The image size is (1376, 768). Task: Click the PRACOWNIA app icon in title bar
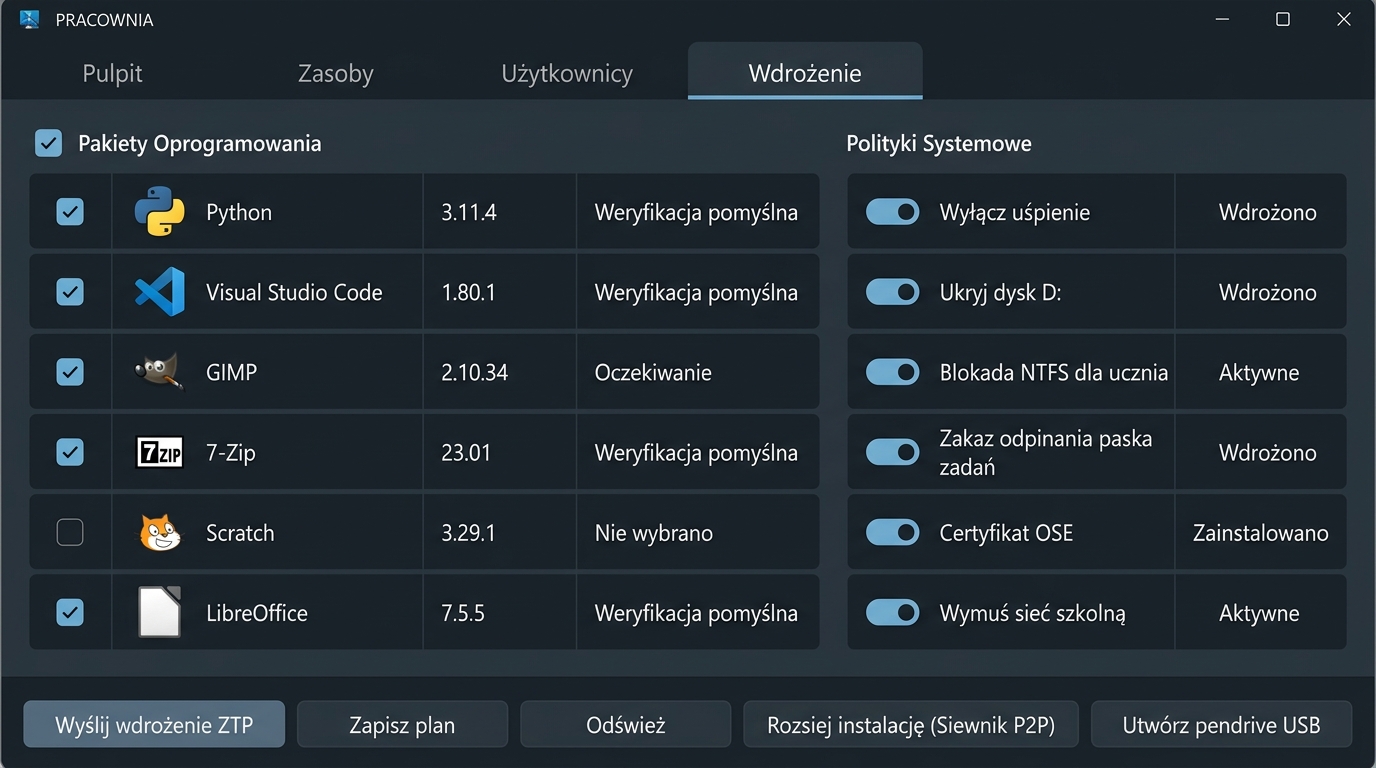tap(30, 20)
